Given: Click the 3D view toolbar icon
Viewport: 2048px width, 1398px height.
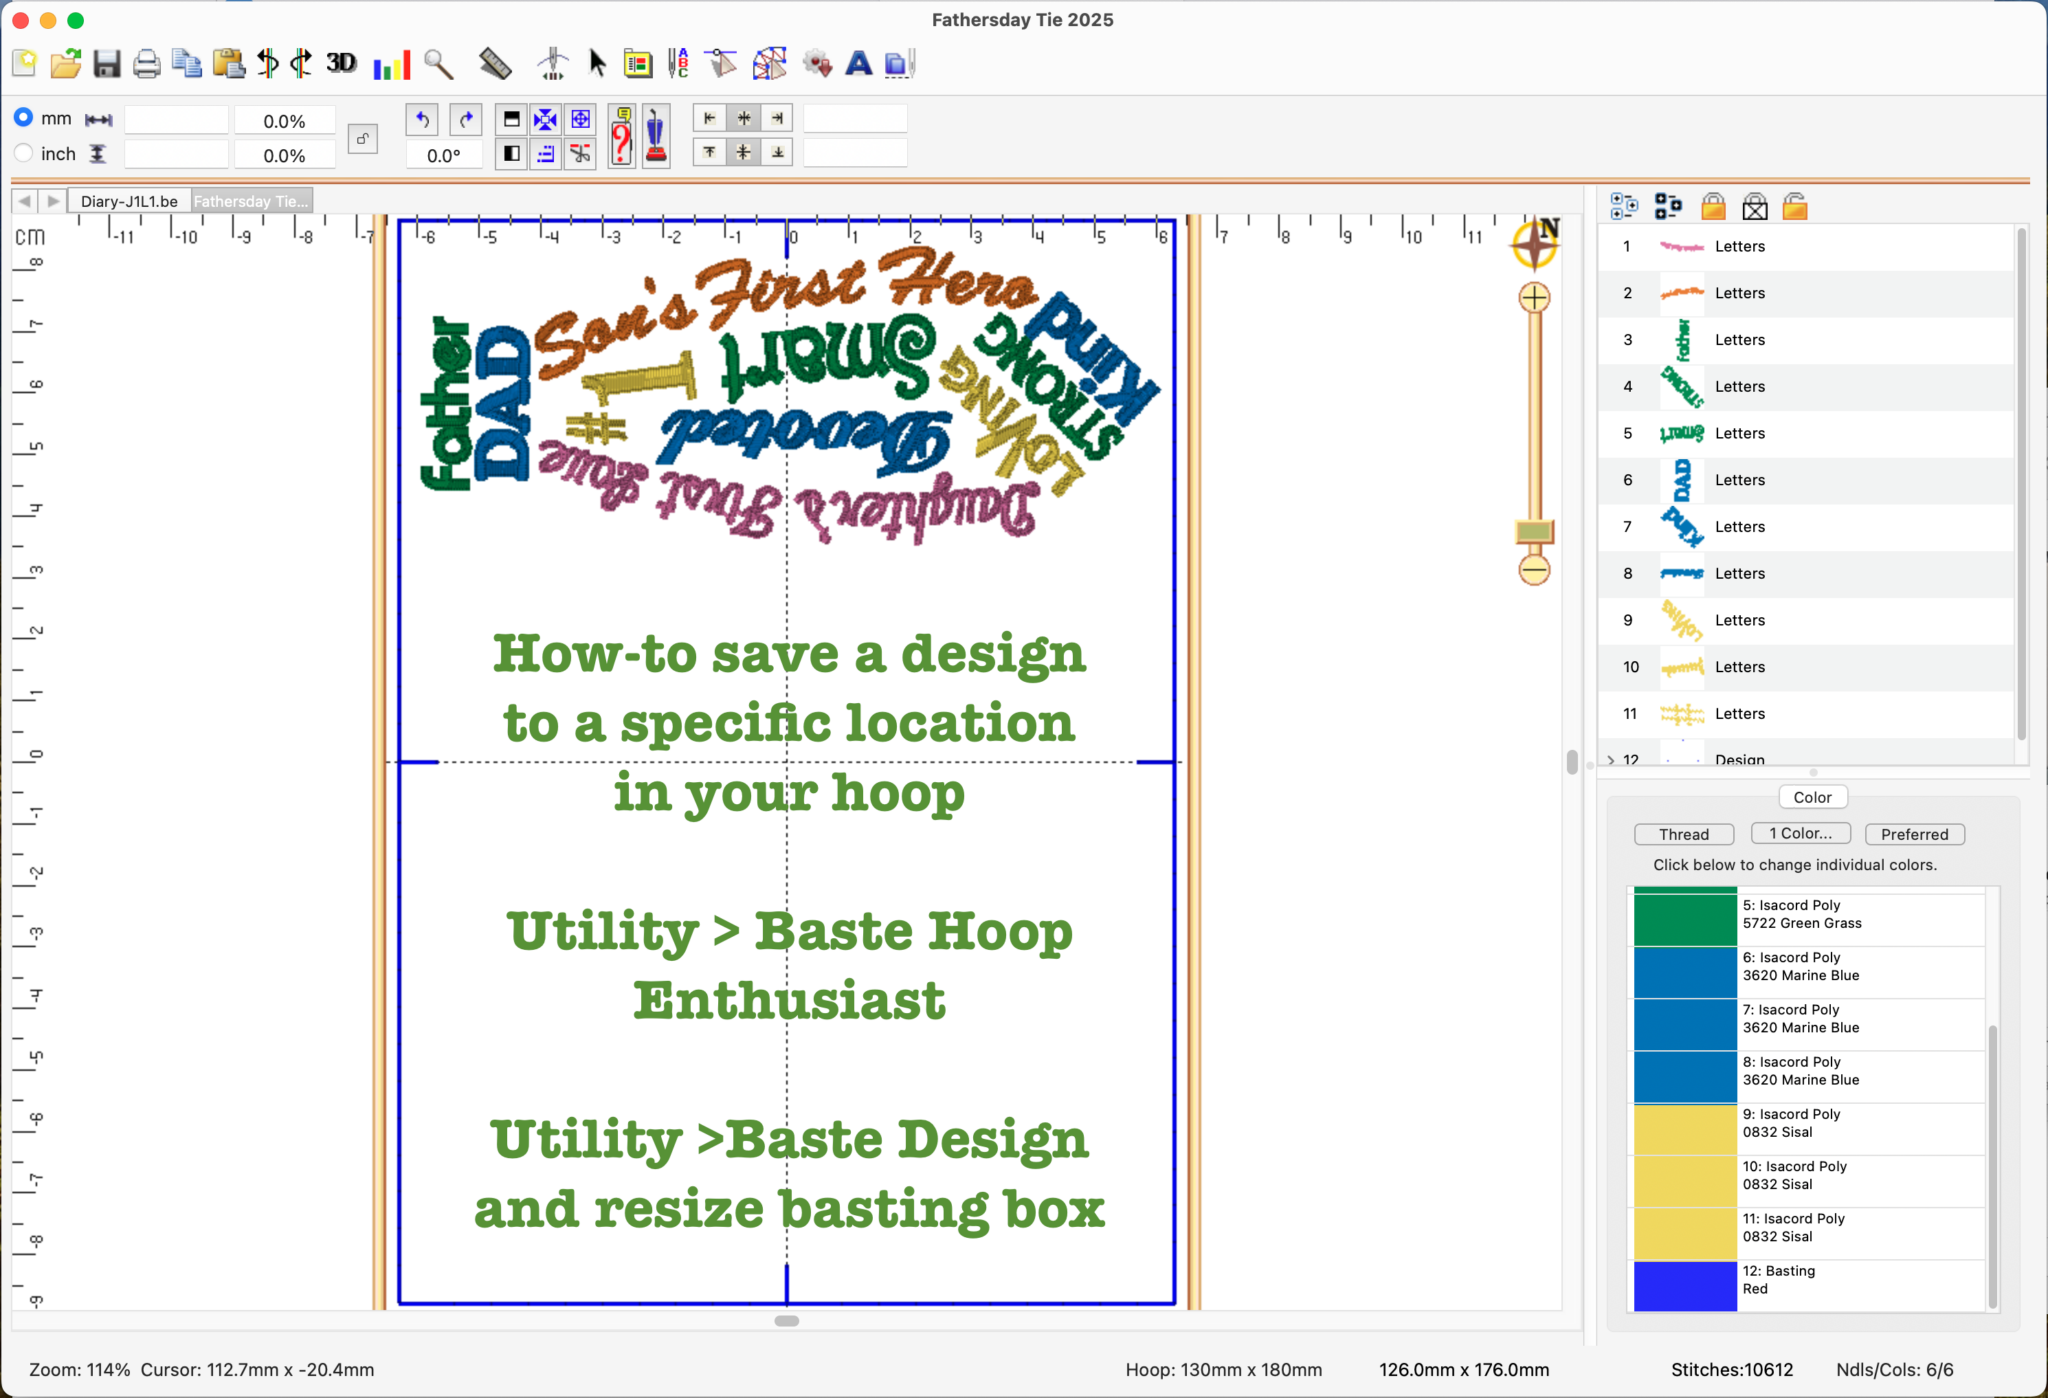Looking at the screenshot, I should 341,63.
